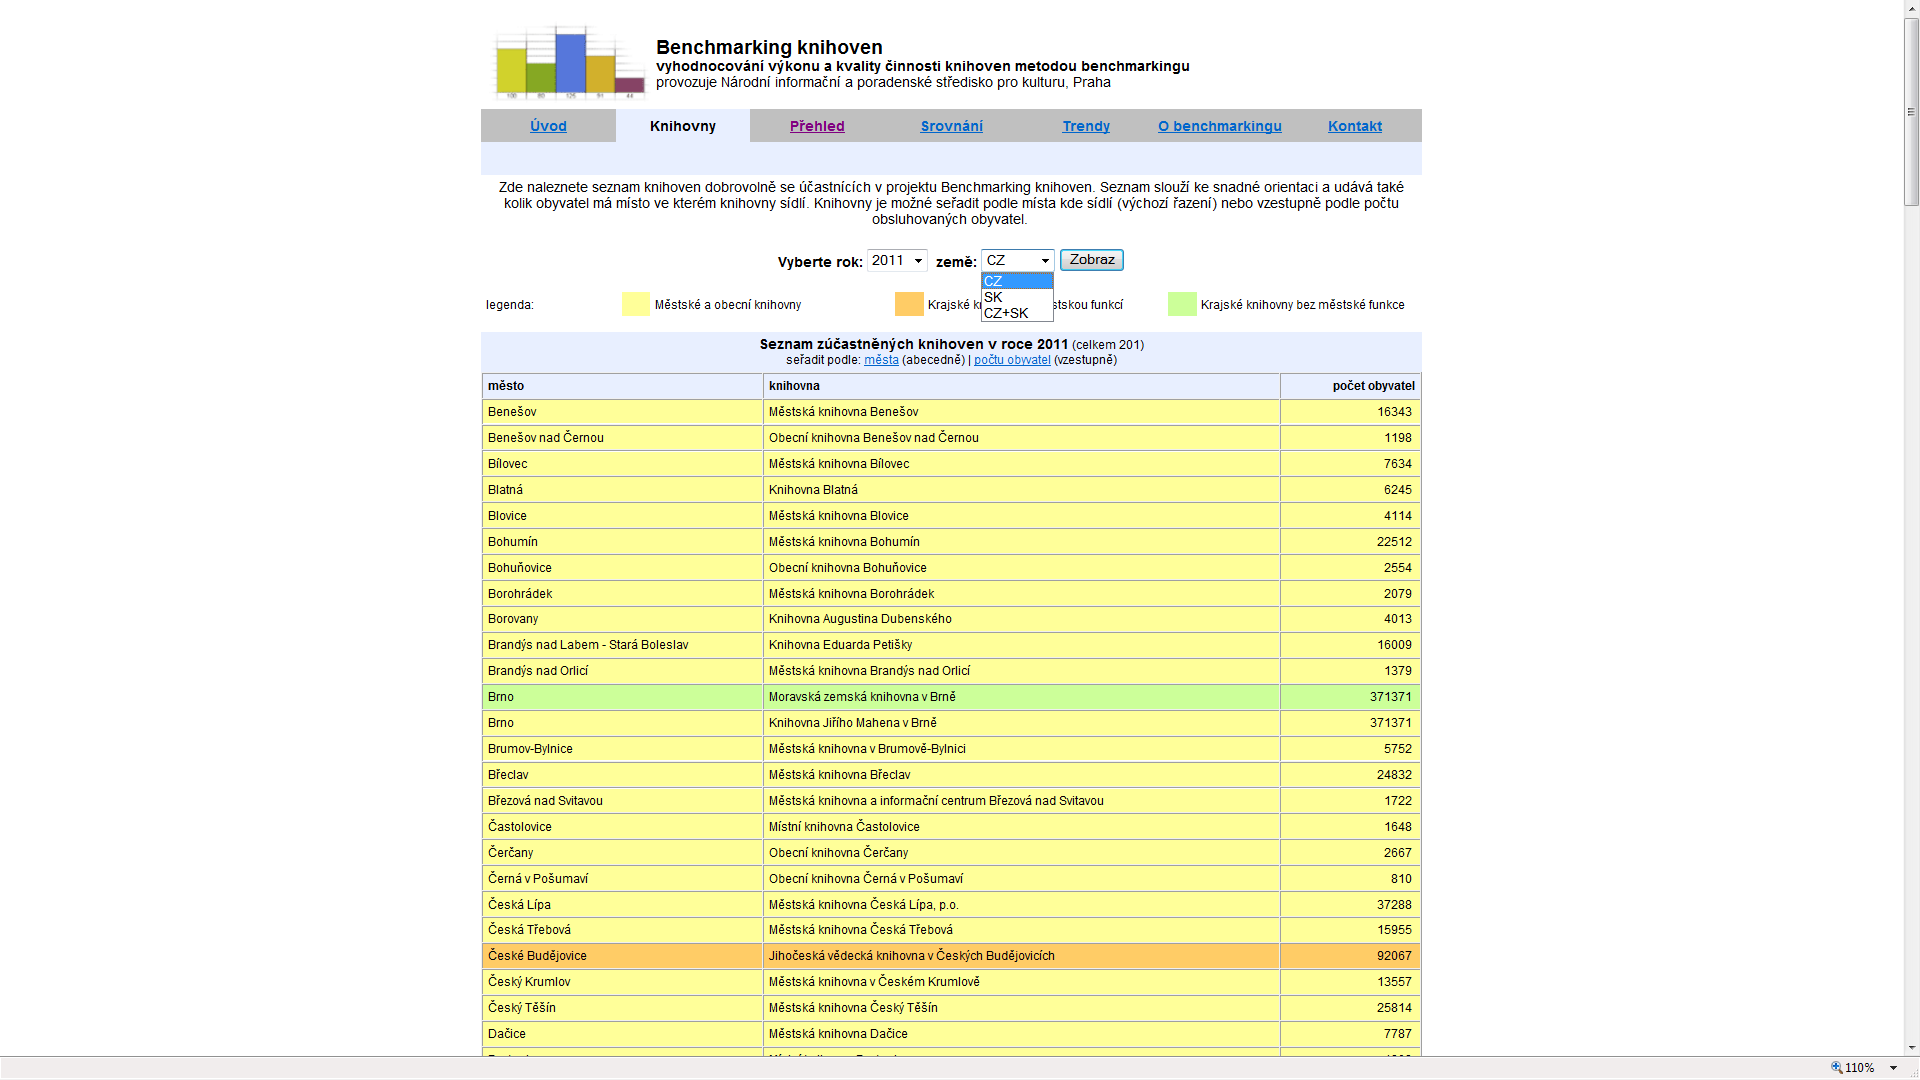The height and width of the screenshot is (1080, 1920).
Task: Click the scrollbar up arrow
Action: click(x=1911, y=8)
